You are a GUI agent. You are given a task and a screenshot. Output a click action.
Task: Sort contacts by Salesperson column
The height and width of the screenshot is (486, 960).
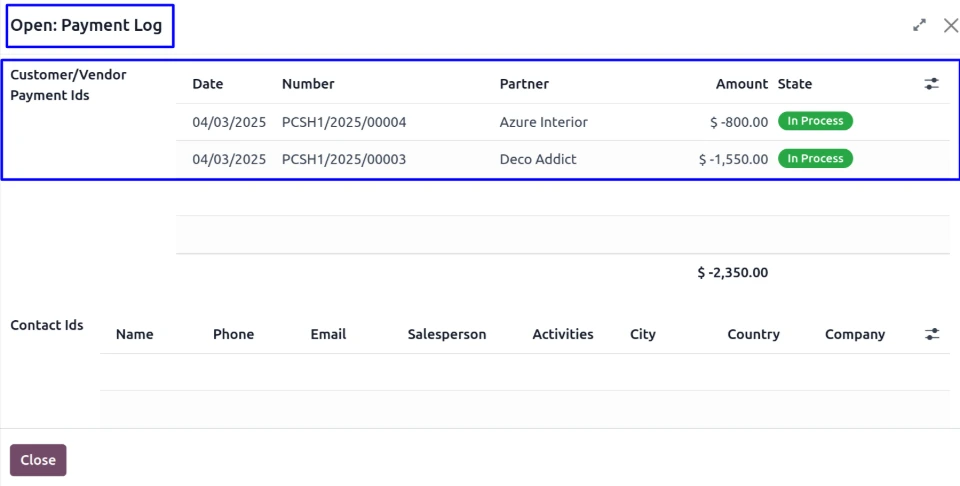(x=447, y=334)
